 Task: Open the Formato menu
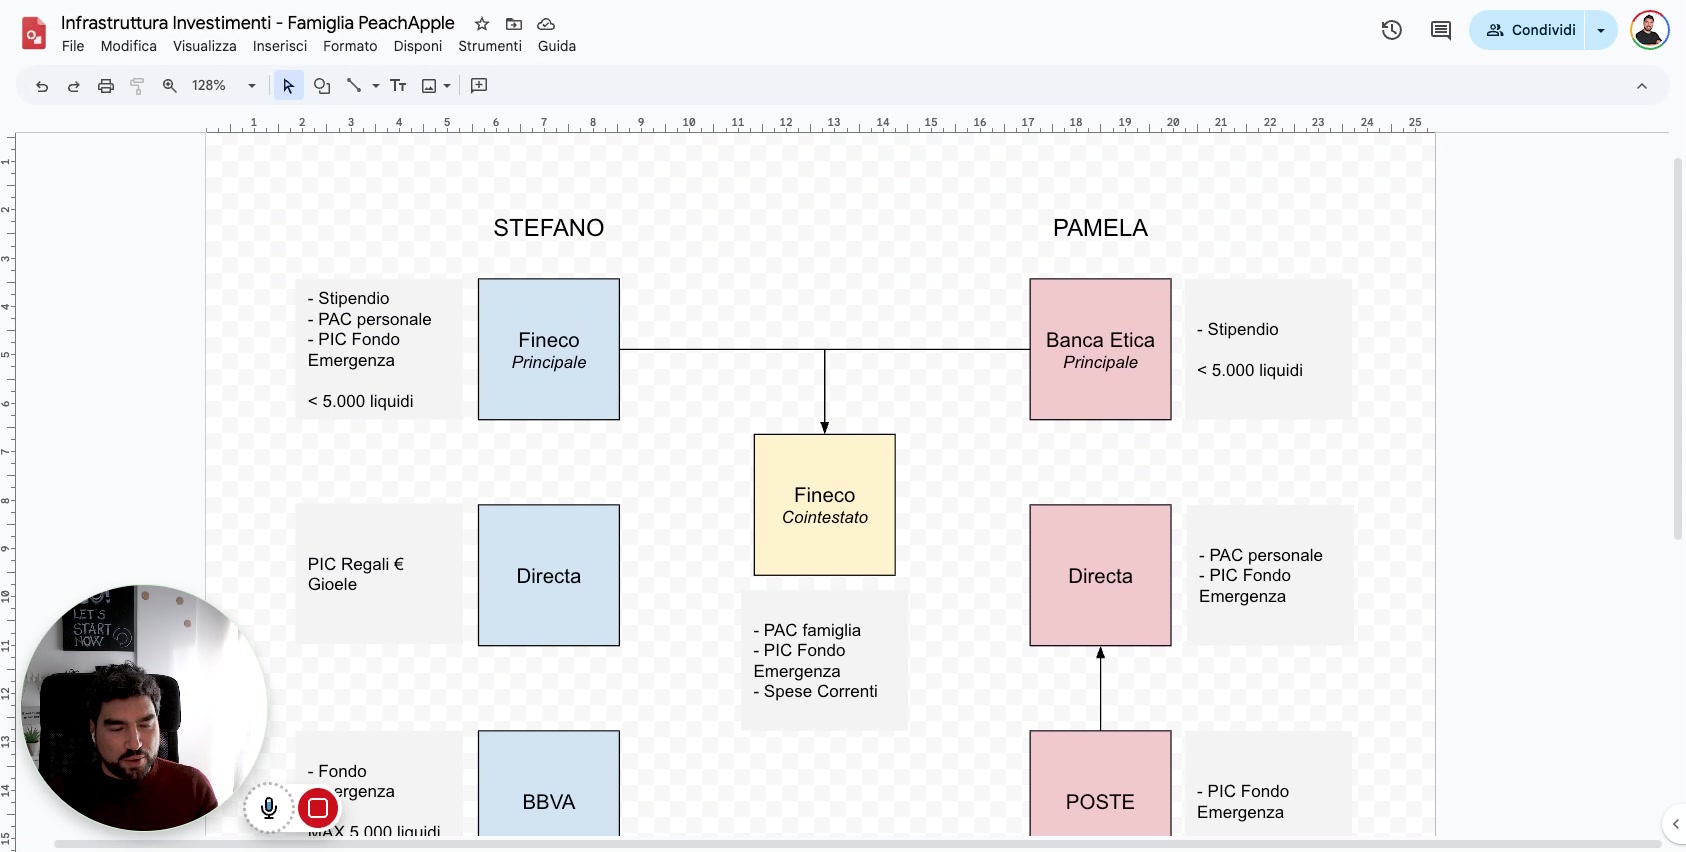pos(350,46)
